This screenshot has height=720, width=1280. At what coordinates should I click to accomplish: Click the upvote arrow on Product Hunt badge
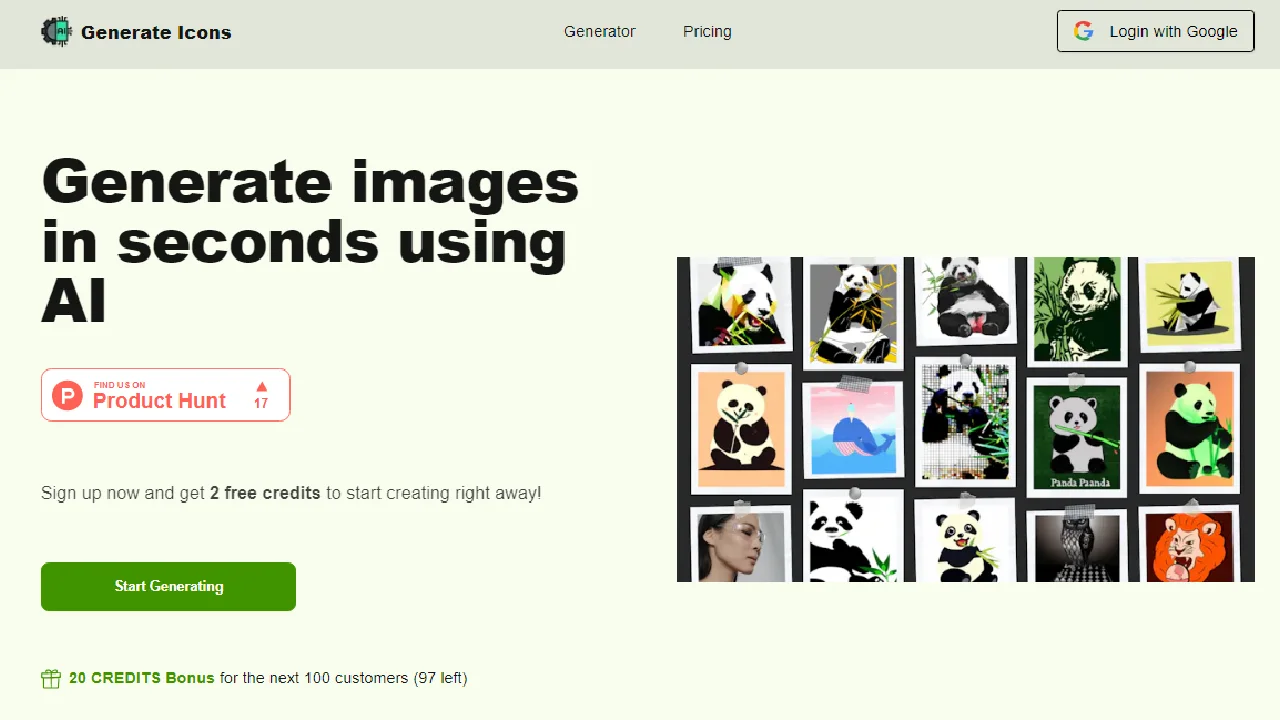point(260,387)
